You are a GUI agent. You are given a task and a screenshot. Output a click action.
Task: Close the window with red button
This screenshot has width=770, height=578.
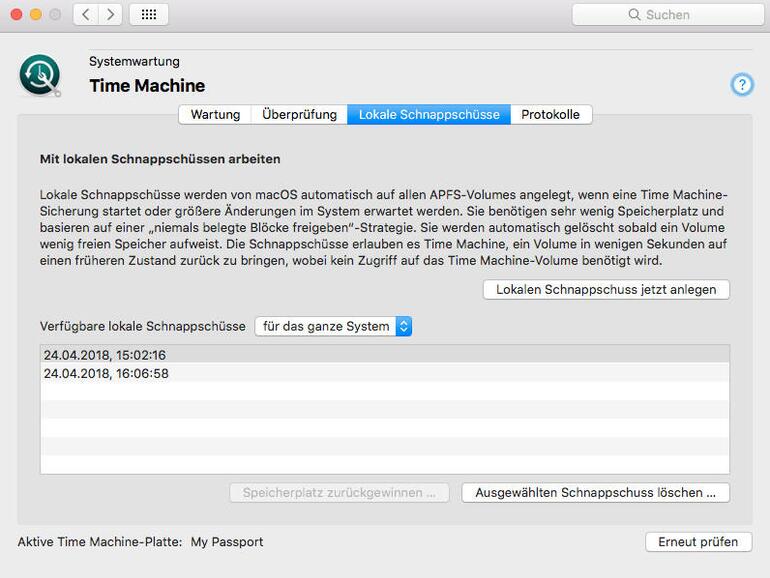click(x=16, y=15)
